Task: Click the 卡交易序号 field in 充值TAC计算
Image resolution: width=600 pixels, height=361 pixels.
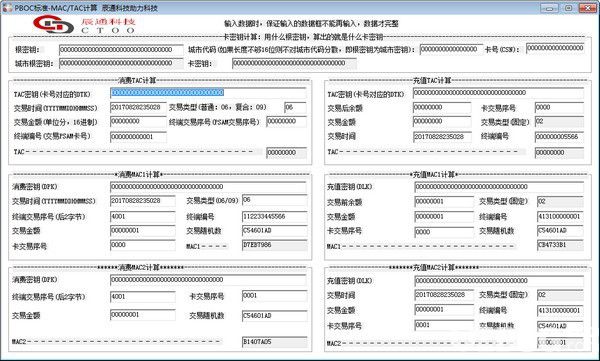Action: pyautogui.click(x=559, y=108)
